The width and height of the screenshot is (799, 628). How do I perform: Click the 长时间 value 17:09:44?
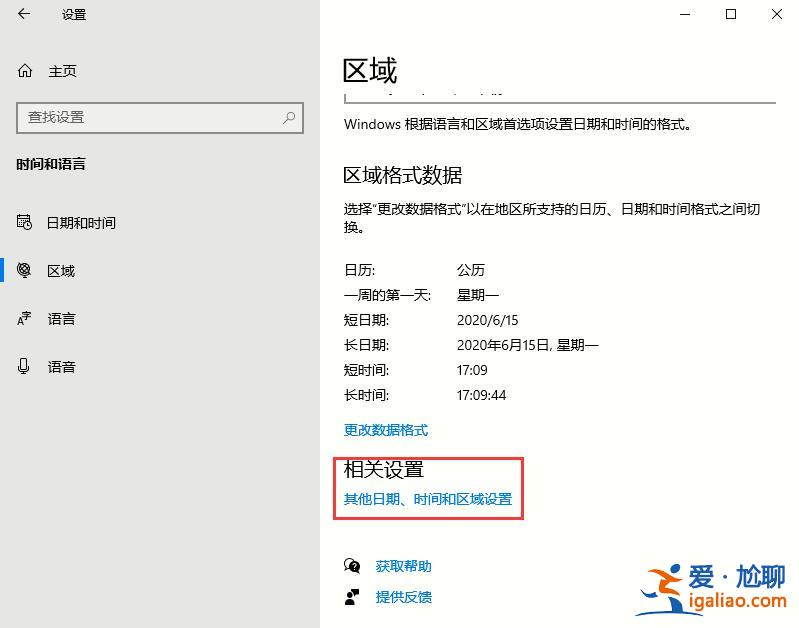tap(481, 395)
